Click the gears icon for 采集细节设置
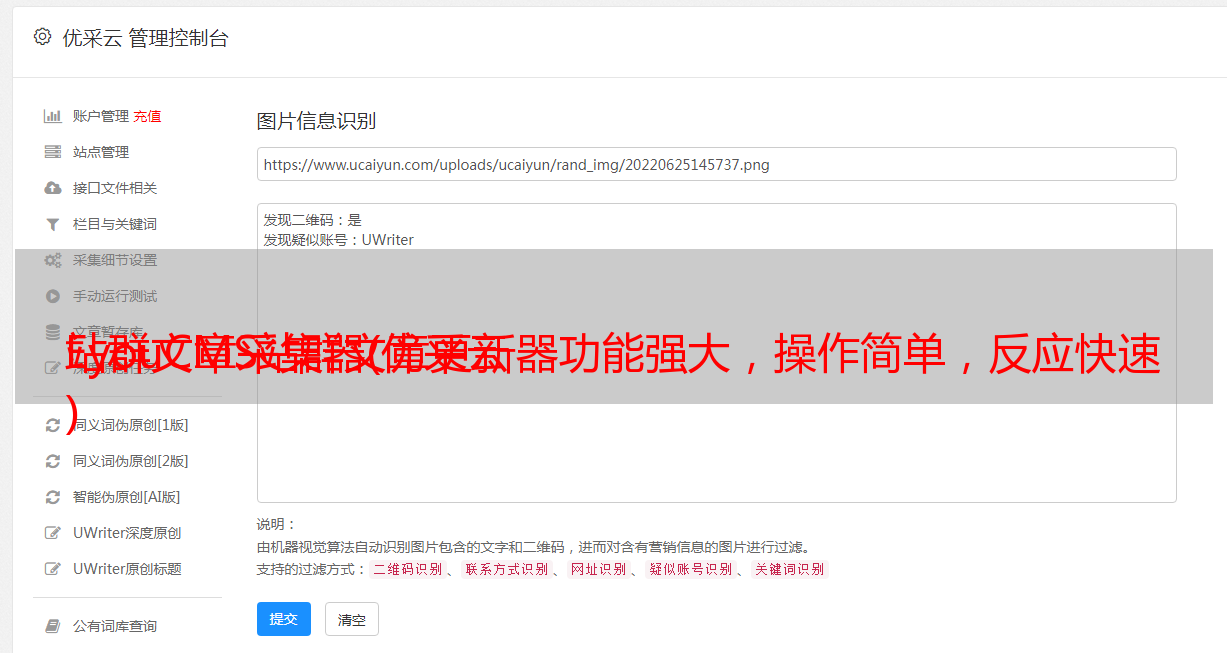The width and height of the screenshot is (1227, 653). (53, 260)
